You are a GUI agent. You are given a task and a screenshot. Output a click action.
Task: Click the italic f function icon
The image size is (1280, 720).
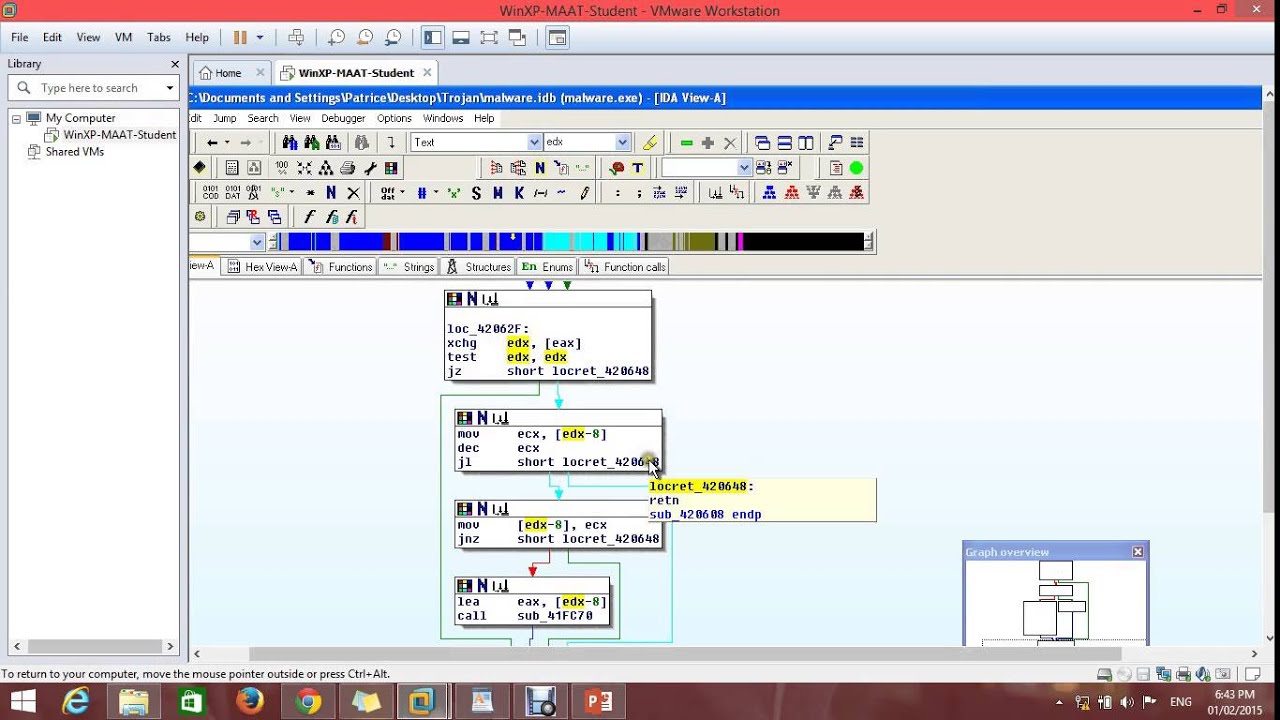309,217
